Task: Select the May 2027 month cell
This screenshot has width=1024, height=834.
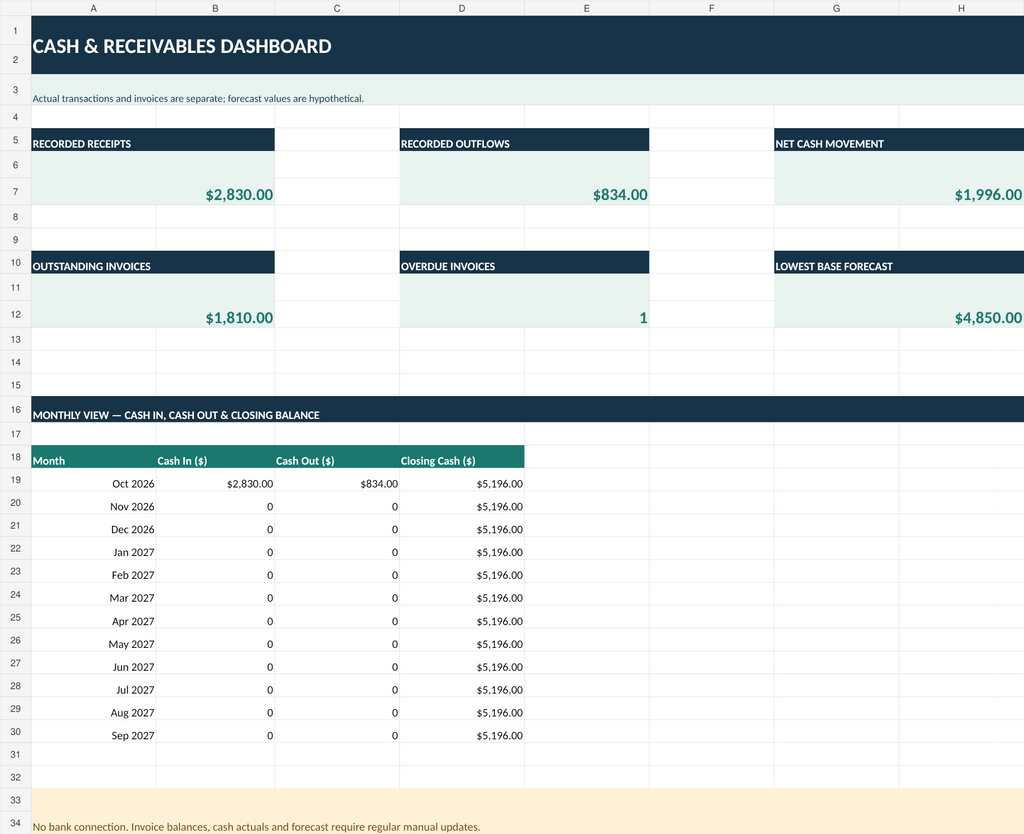Action: pyautogui.click(x=93, y=640)
